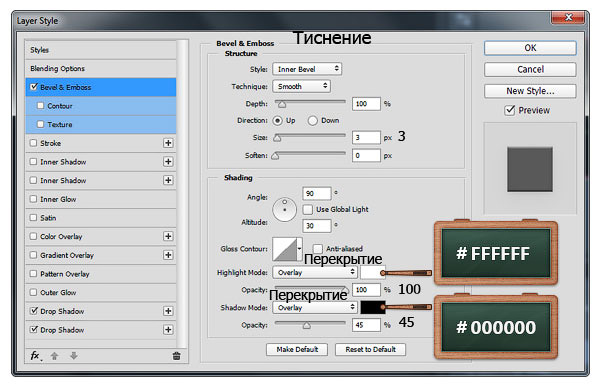
Task: Open the Style dropdown showing Inner Bevel
Action: pyautogui.click(x=307, y=69)
